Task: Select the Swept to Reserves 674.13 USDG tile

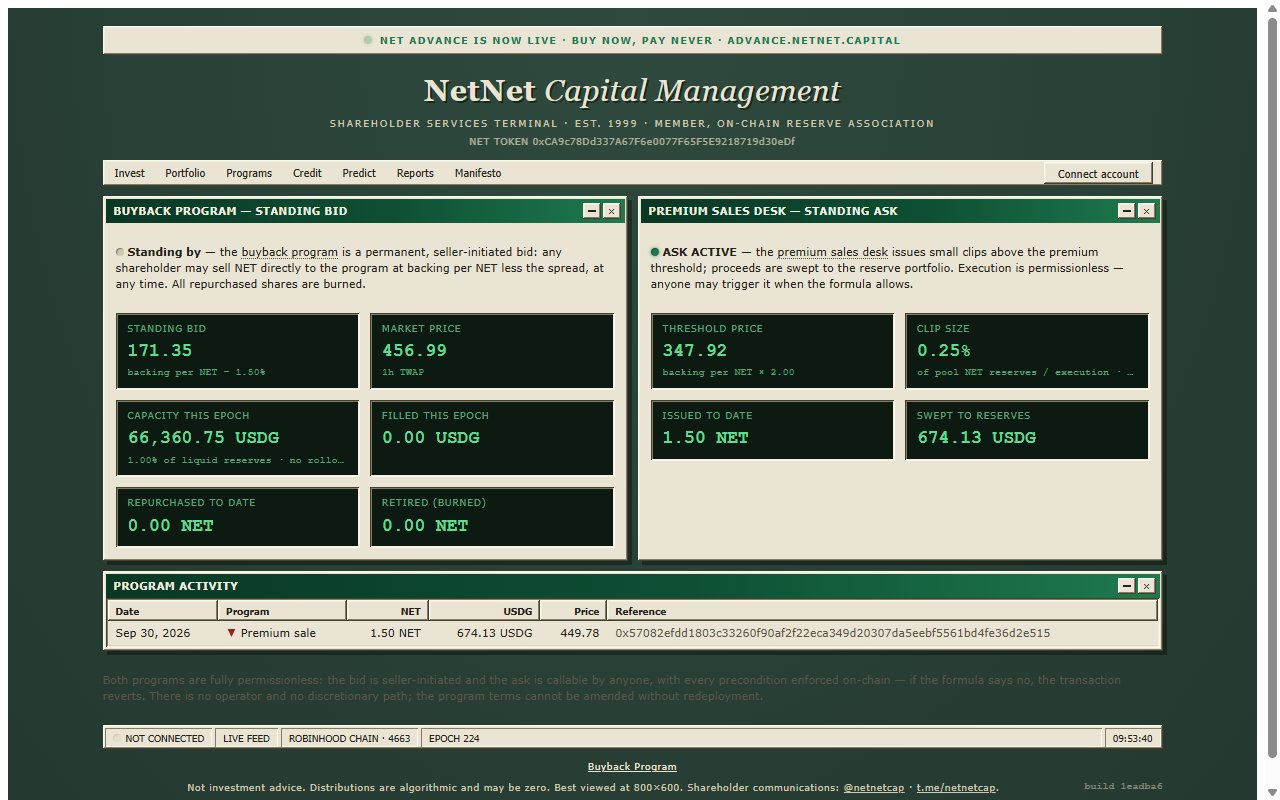Action: (1027, 430)
